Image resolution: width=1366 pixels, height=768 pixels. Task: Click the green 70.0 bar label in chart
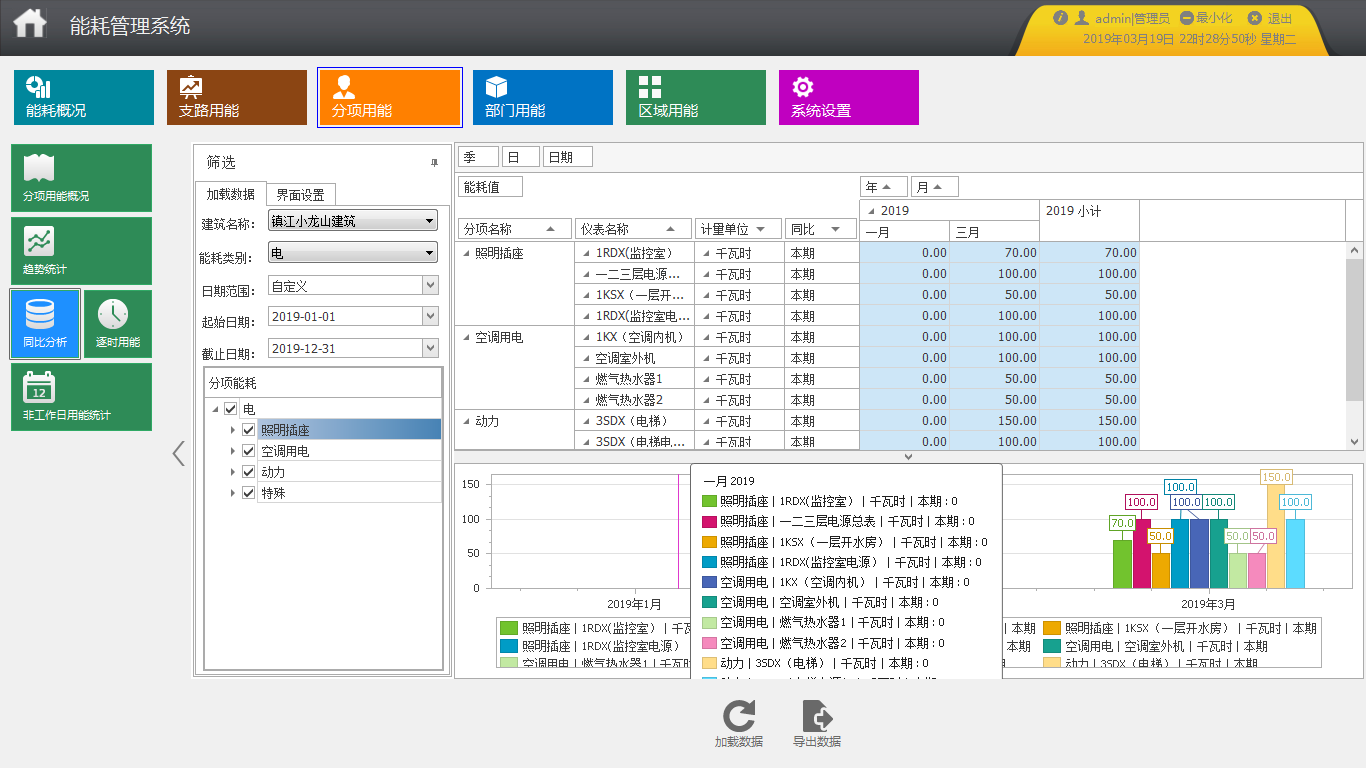tap(1123, 523)
